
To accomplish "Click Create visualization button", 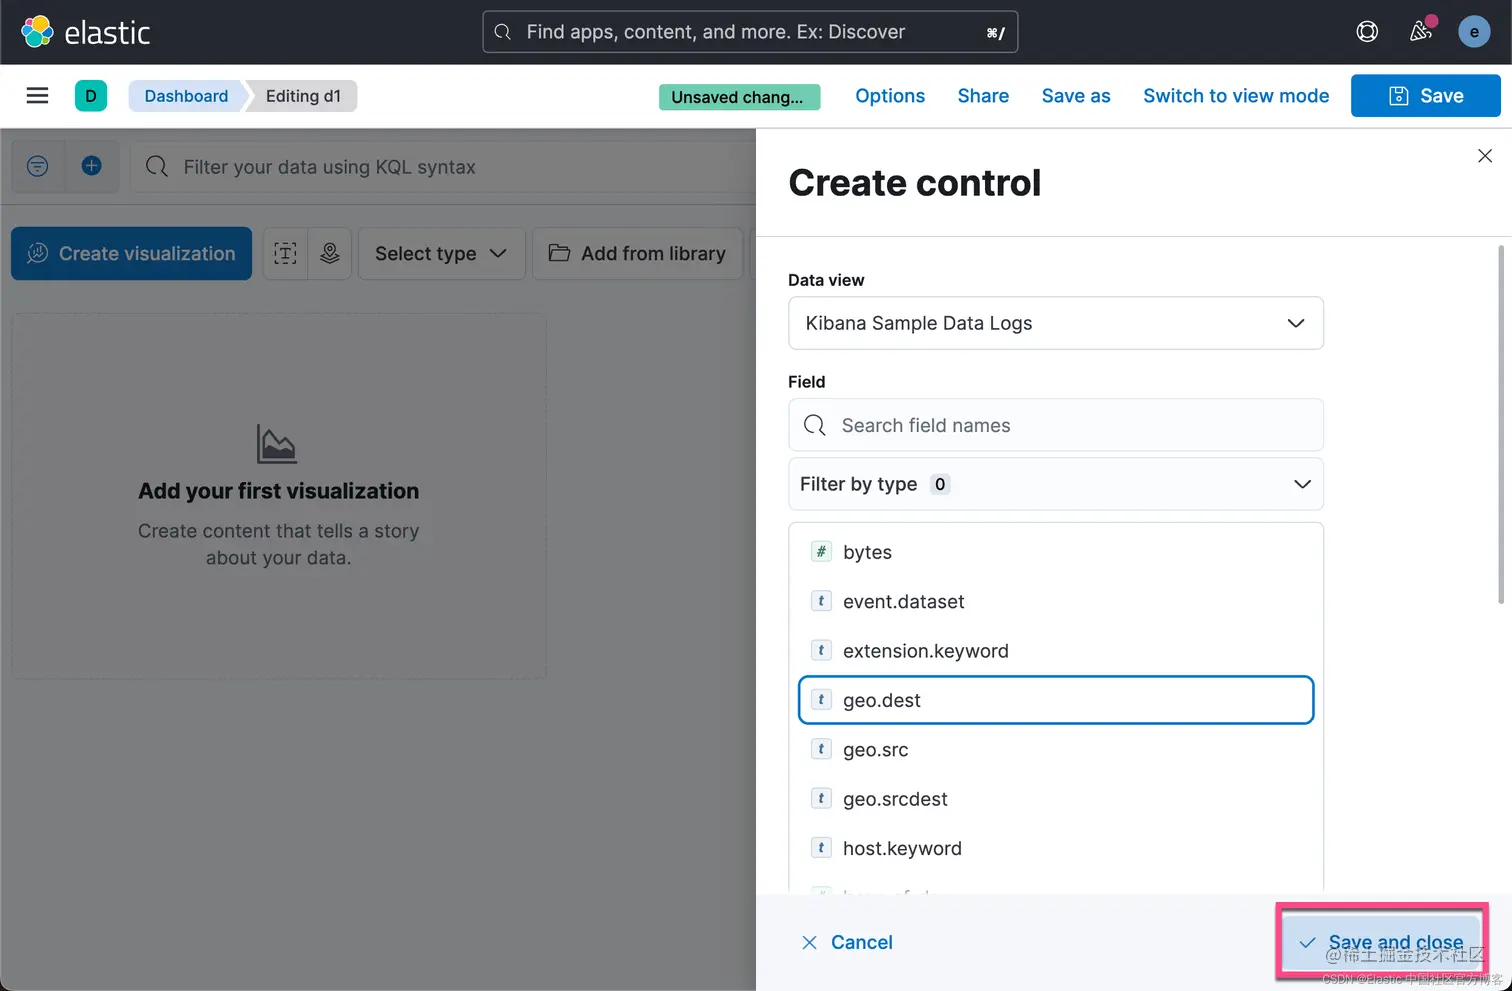I will click(x=131, y=254).
